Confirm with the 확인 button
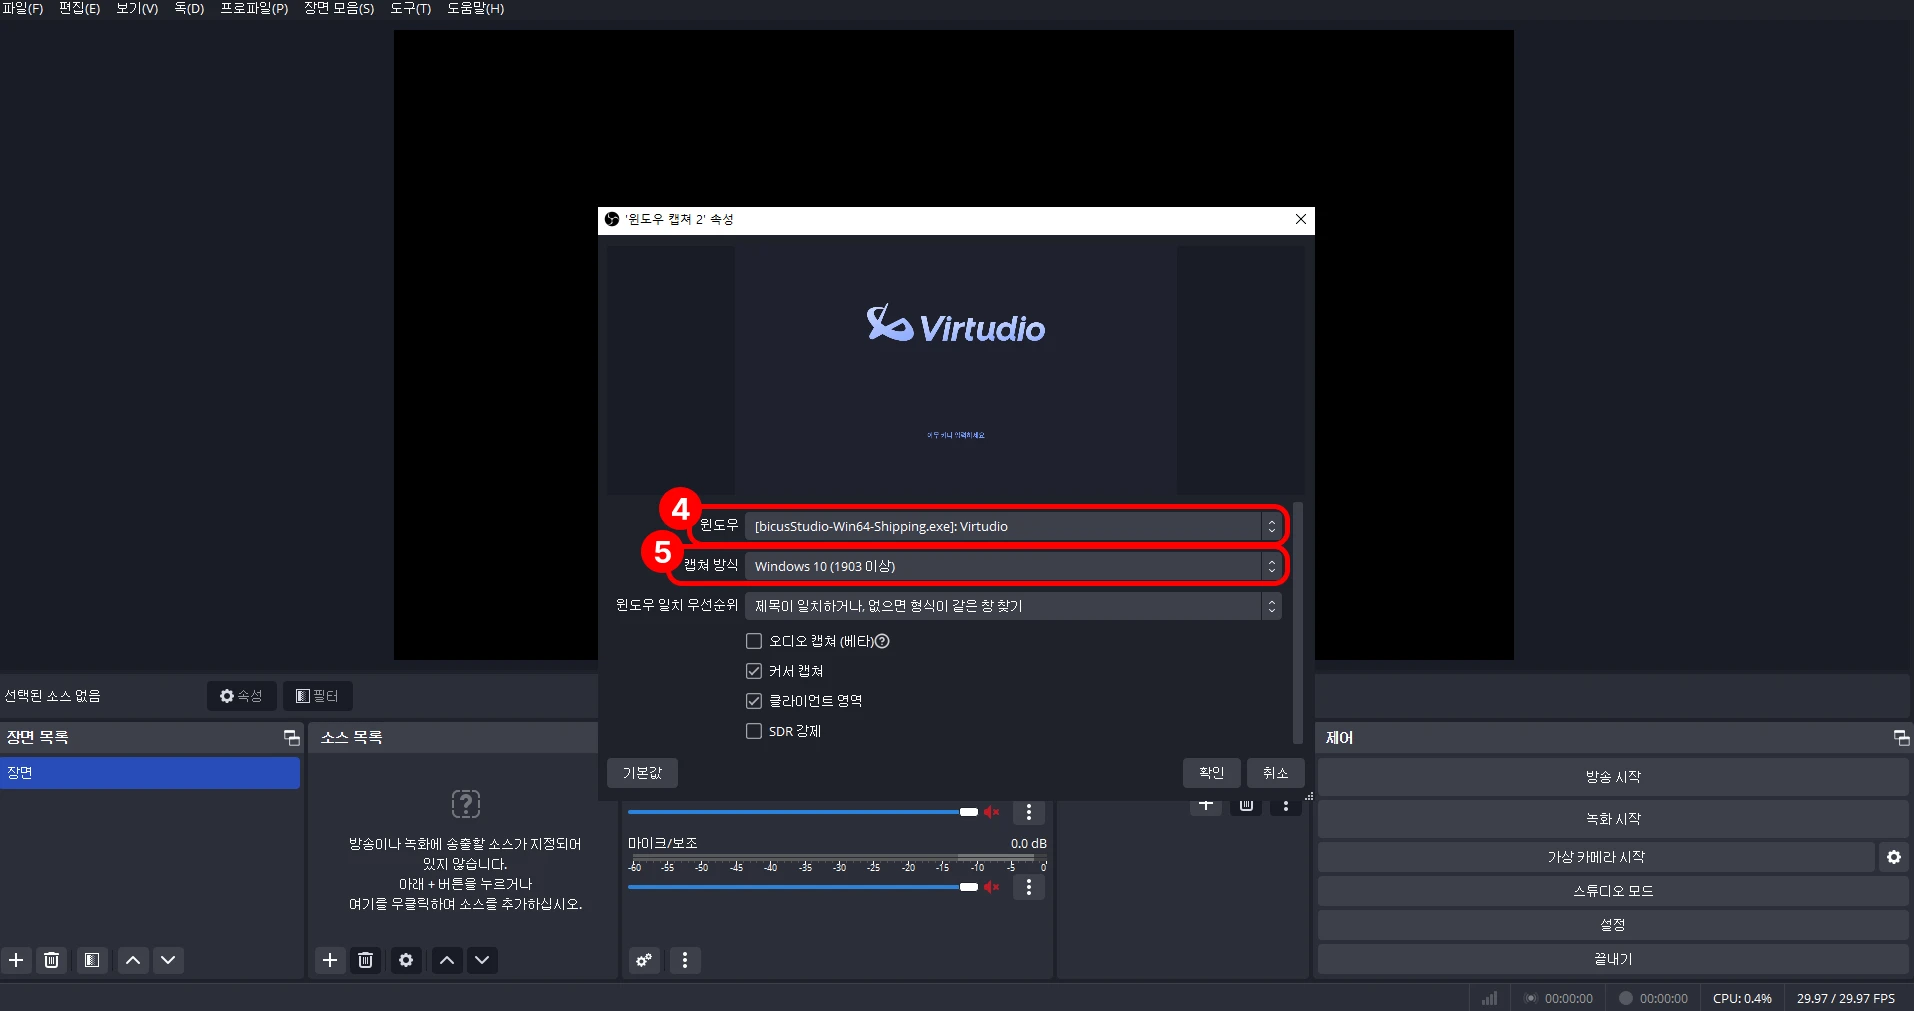 click(1211, 773)
